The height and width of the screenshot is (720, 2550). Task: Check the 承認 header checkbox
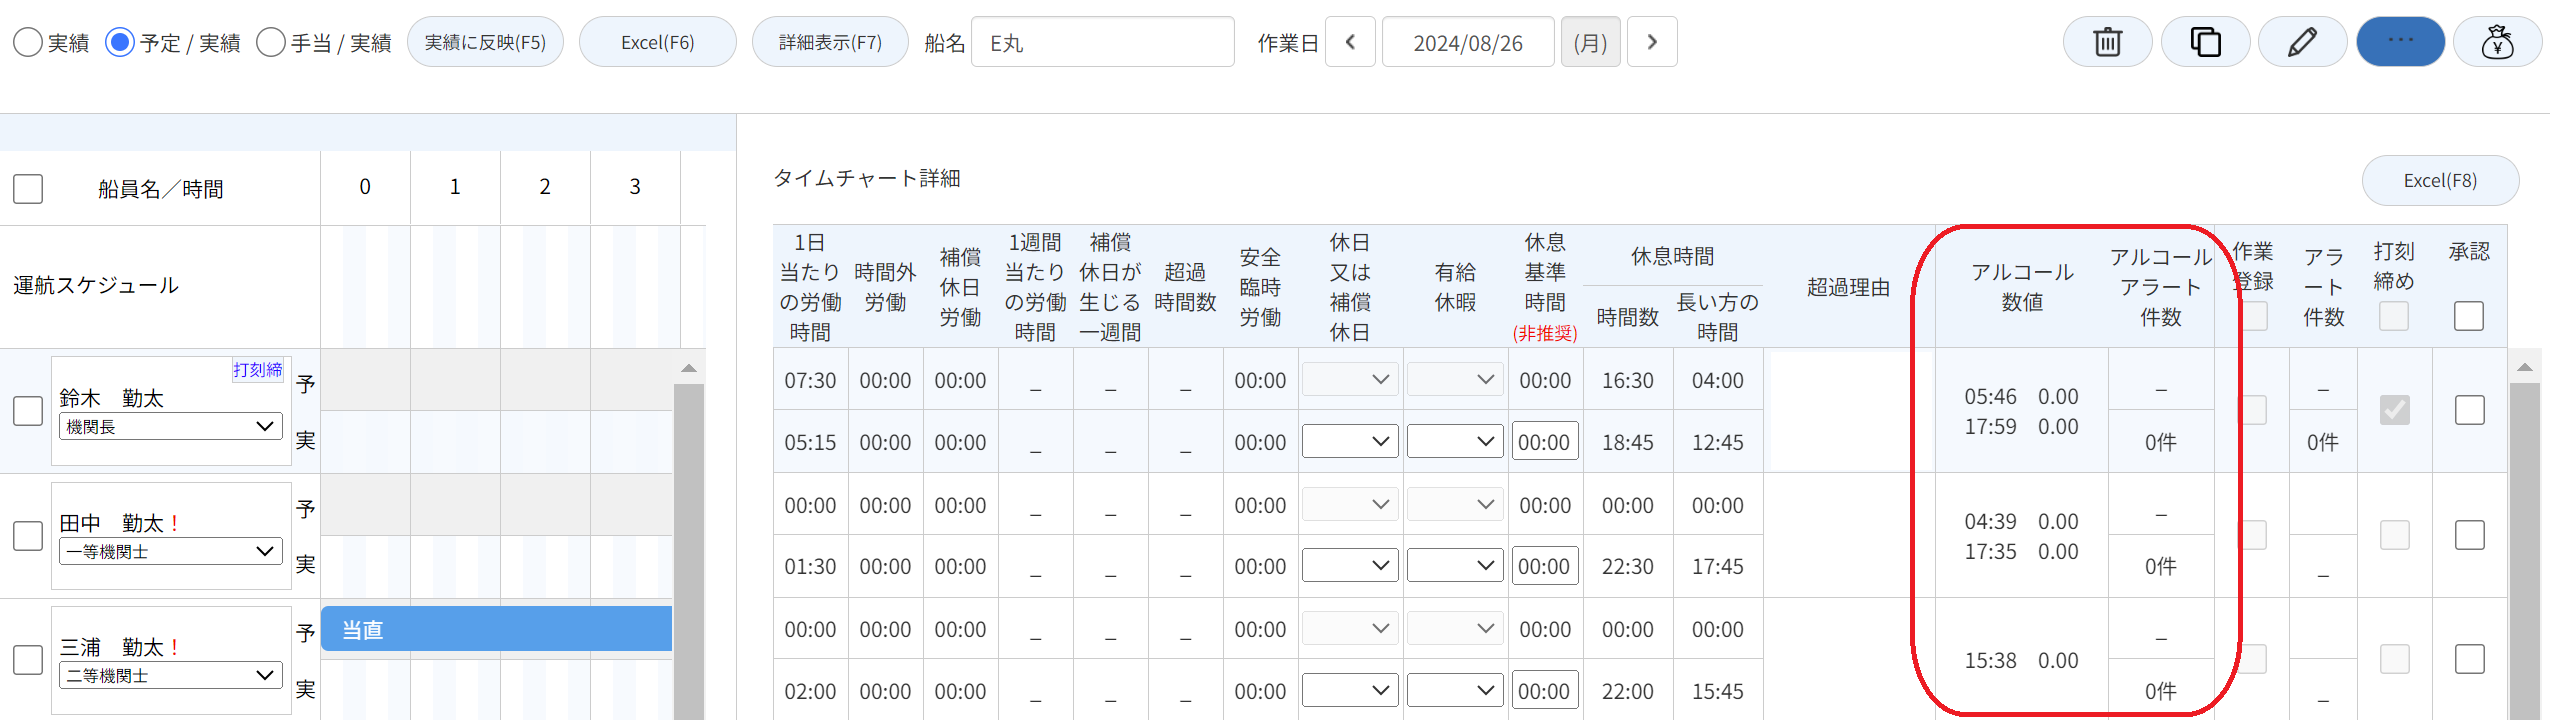pyautogui.click(x=2469, y=316)
